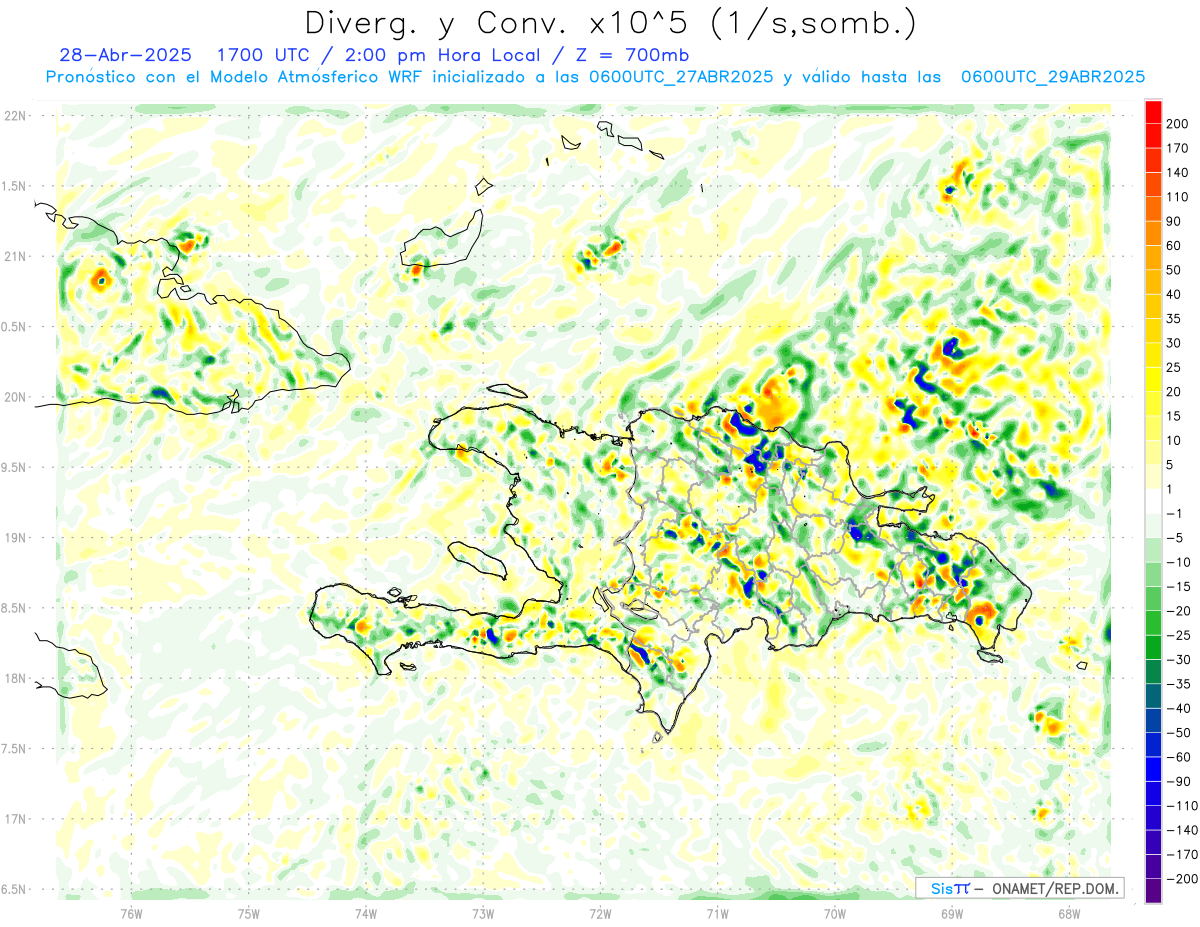Screen dimensions: 1200x927
Task: Click the '71W' longitude label
Action: [717, 912]
